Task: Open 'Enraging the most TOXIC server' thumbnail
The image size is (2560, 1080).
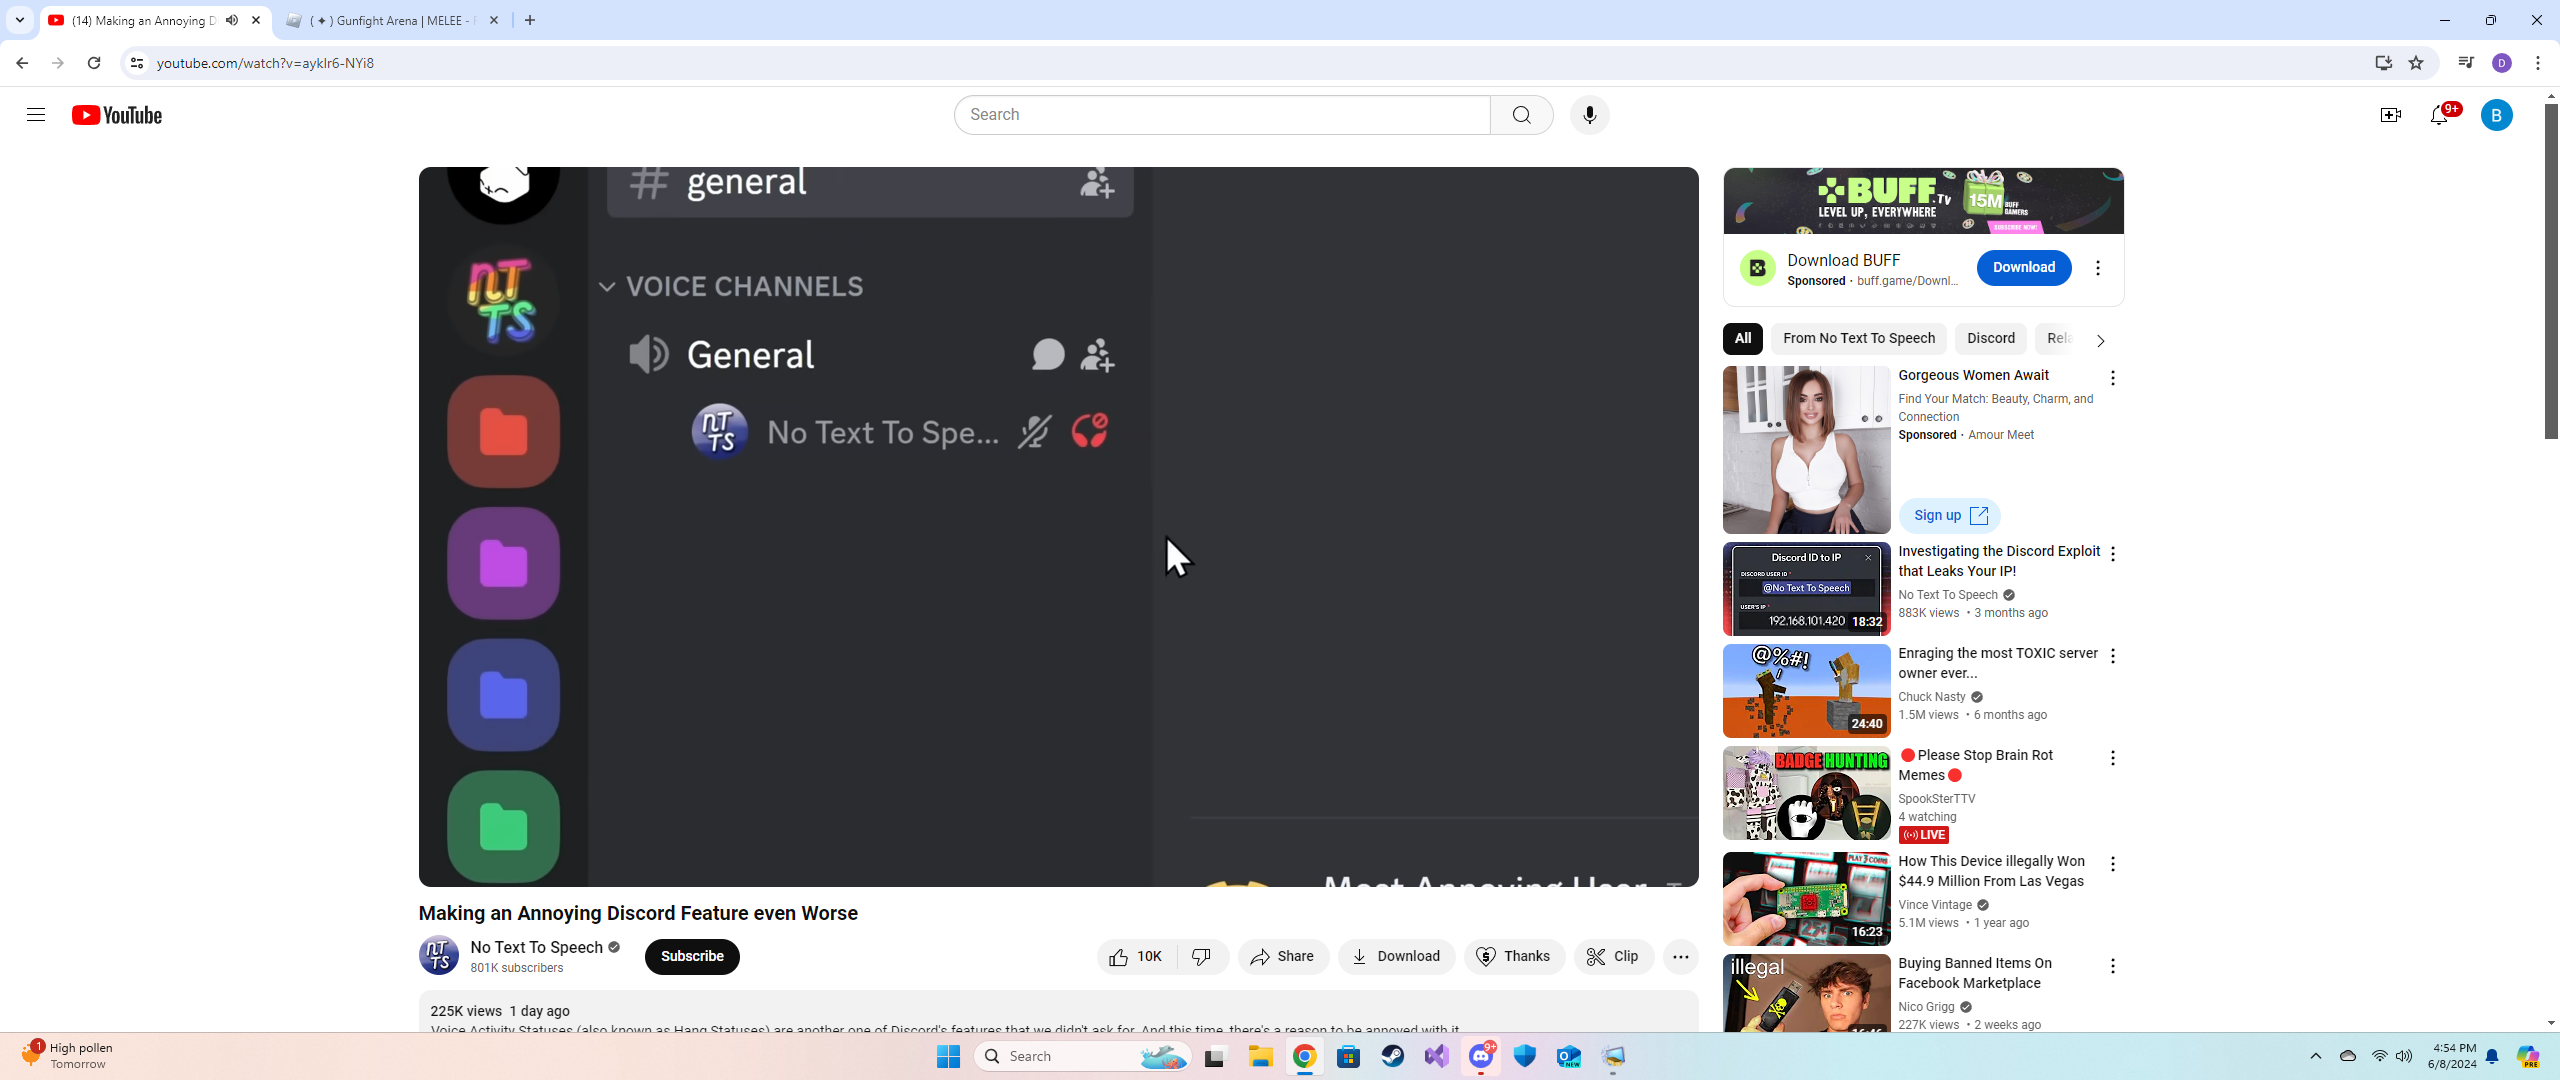Action: (x=1806, y=691)
